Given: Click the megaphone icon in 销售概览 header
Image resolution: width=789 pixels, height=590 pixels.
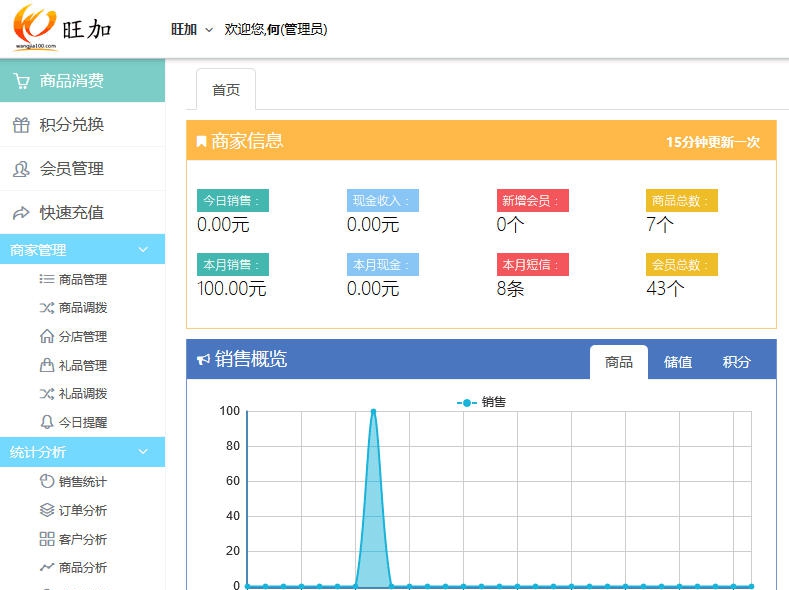Looking at the screenshot, I should (x=203, y=360).
